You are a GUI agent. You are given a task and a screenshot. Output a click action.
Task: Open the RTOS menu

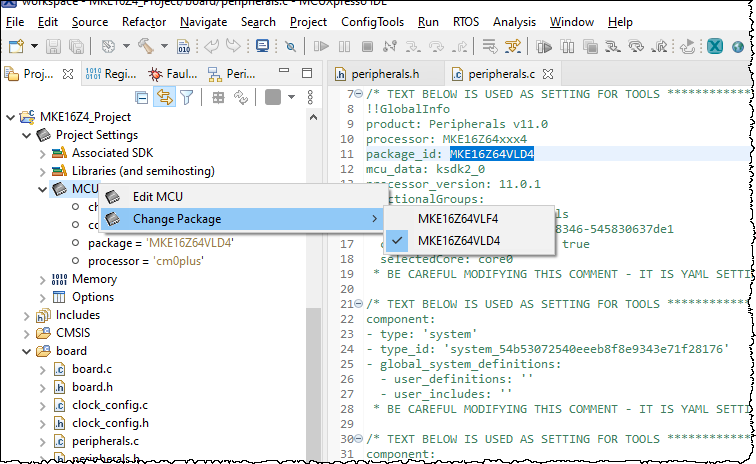(466, 22)
